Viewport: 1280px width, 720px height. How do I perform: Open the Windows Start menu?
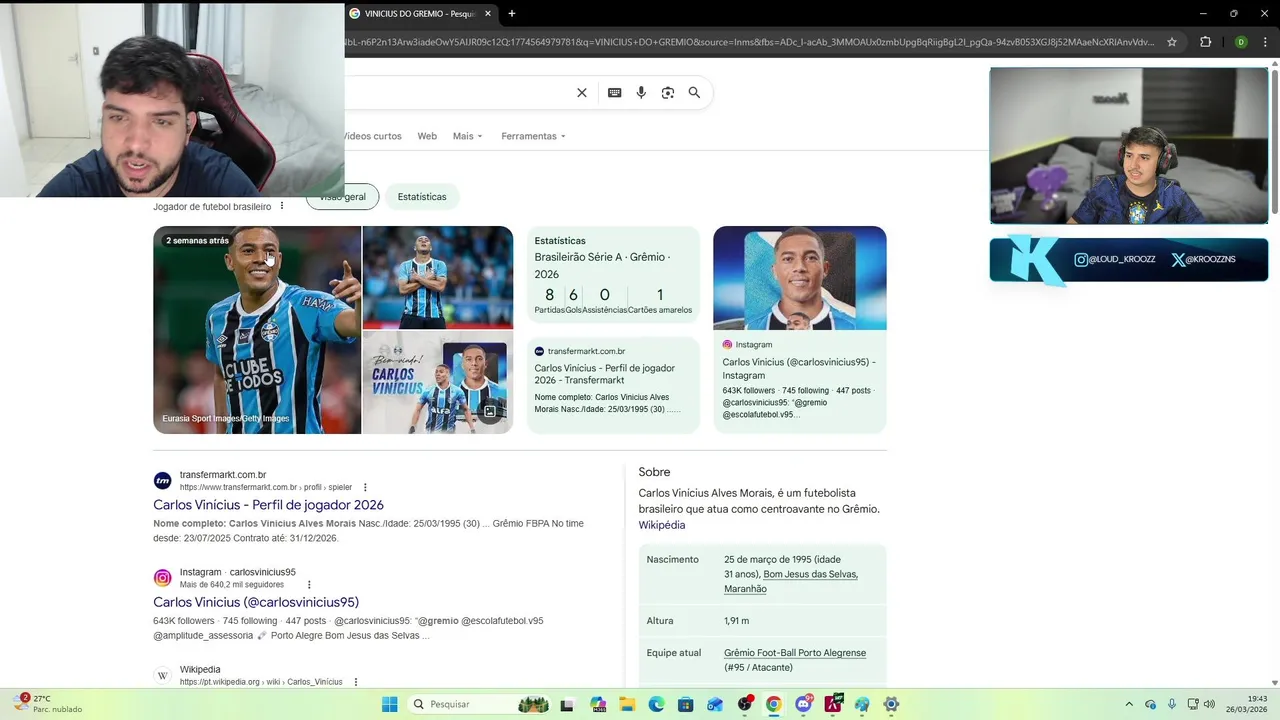point(390,704)
